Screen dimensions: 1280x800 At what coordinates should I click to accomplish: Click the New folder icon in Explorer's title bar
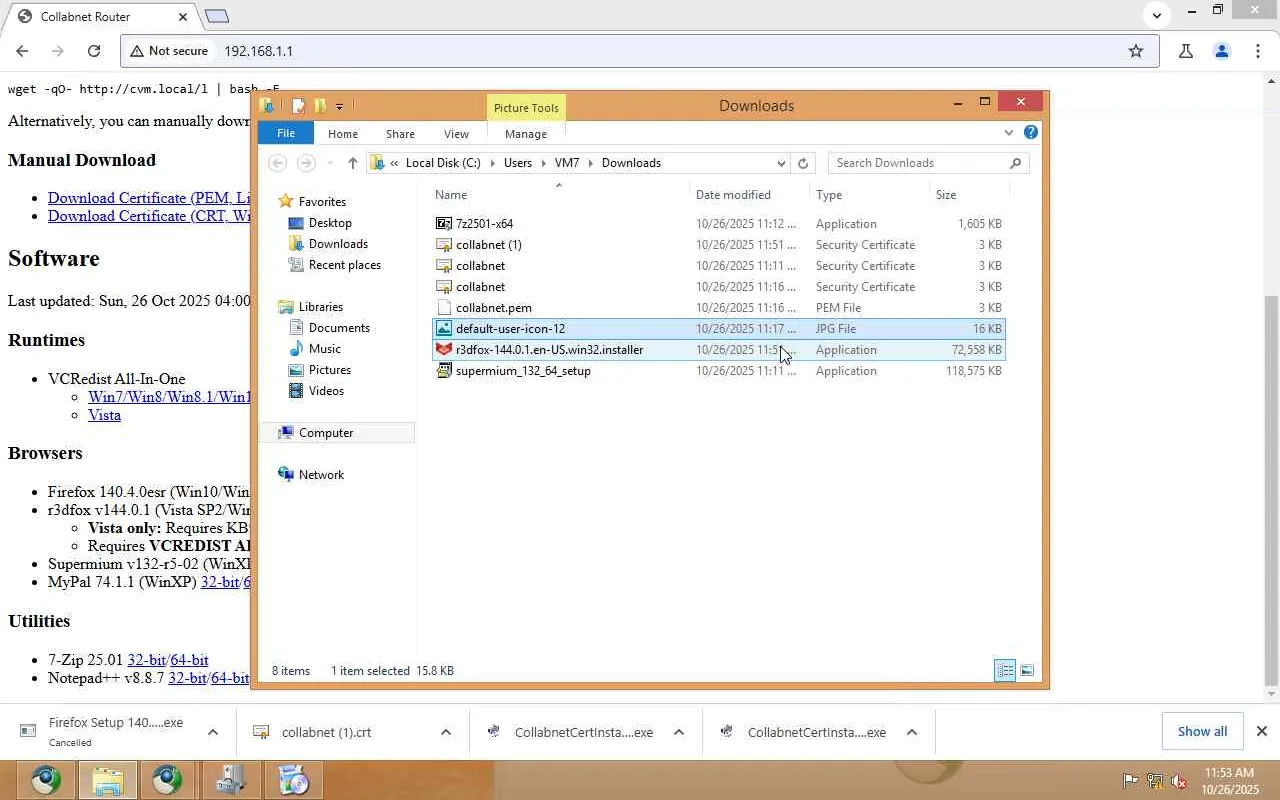tap(320, 105)
